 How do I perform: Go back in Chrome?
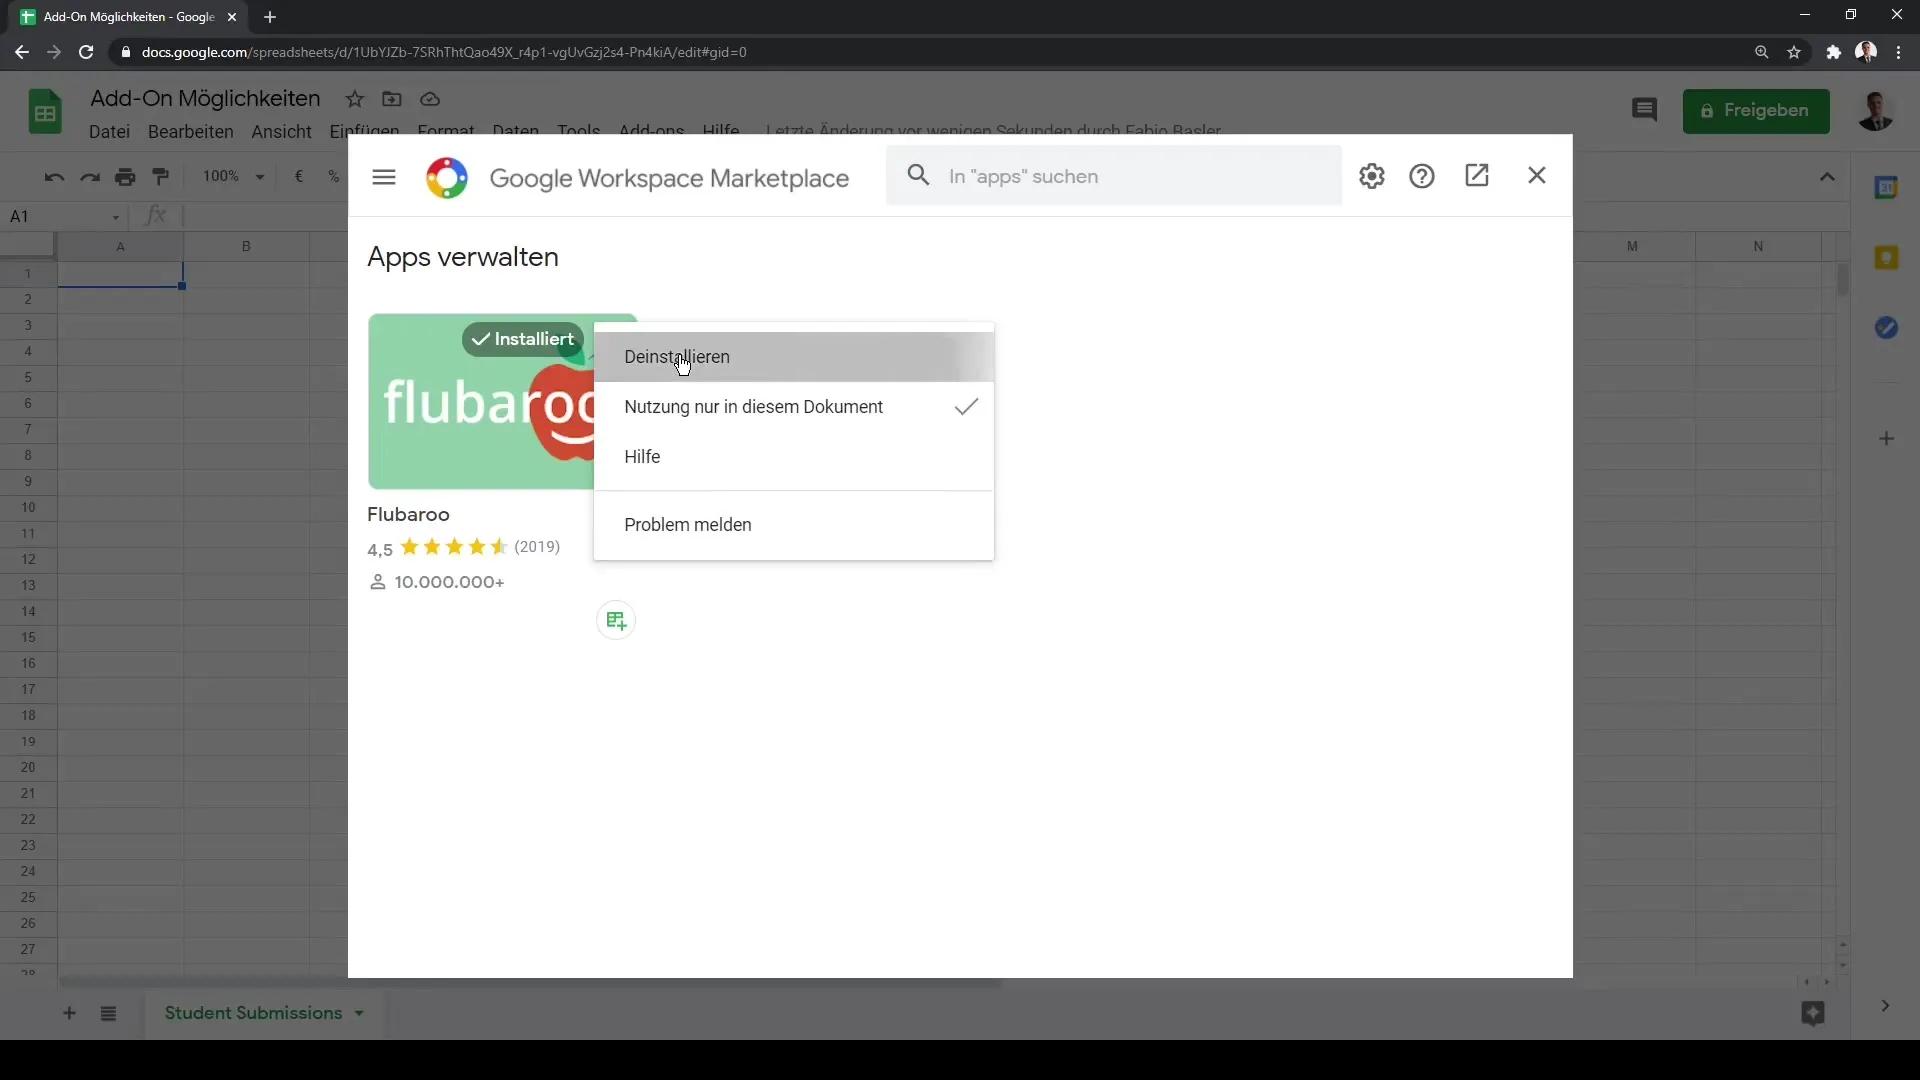(22, 52)
